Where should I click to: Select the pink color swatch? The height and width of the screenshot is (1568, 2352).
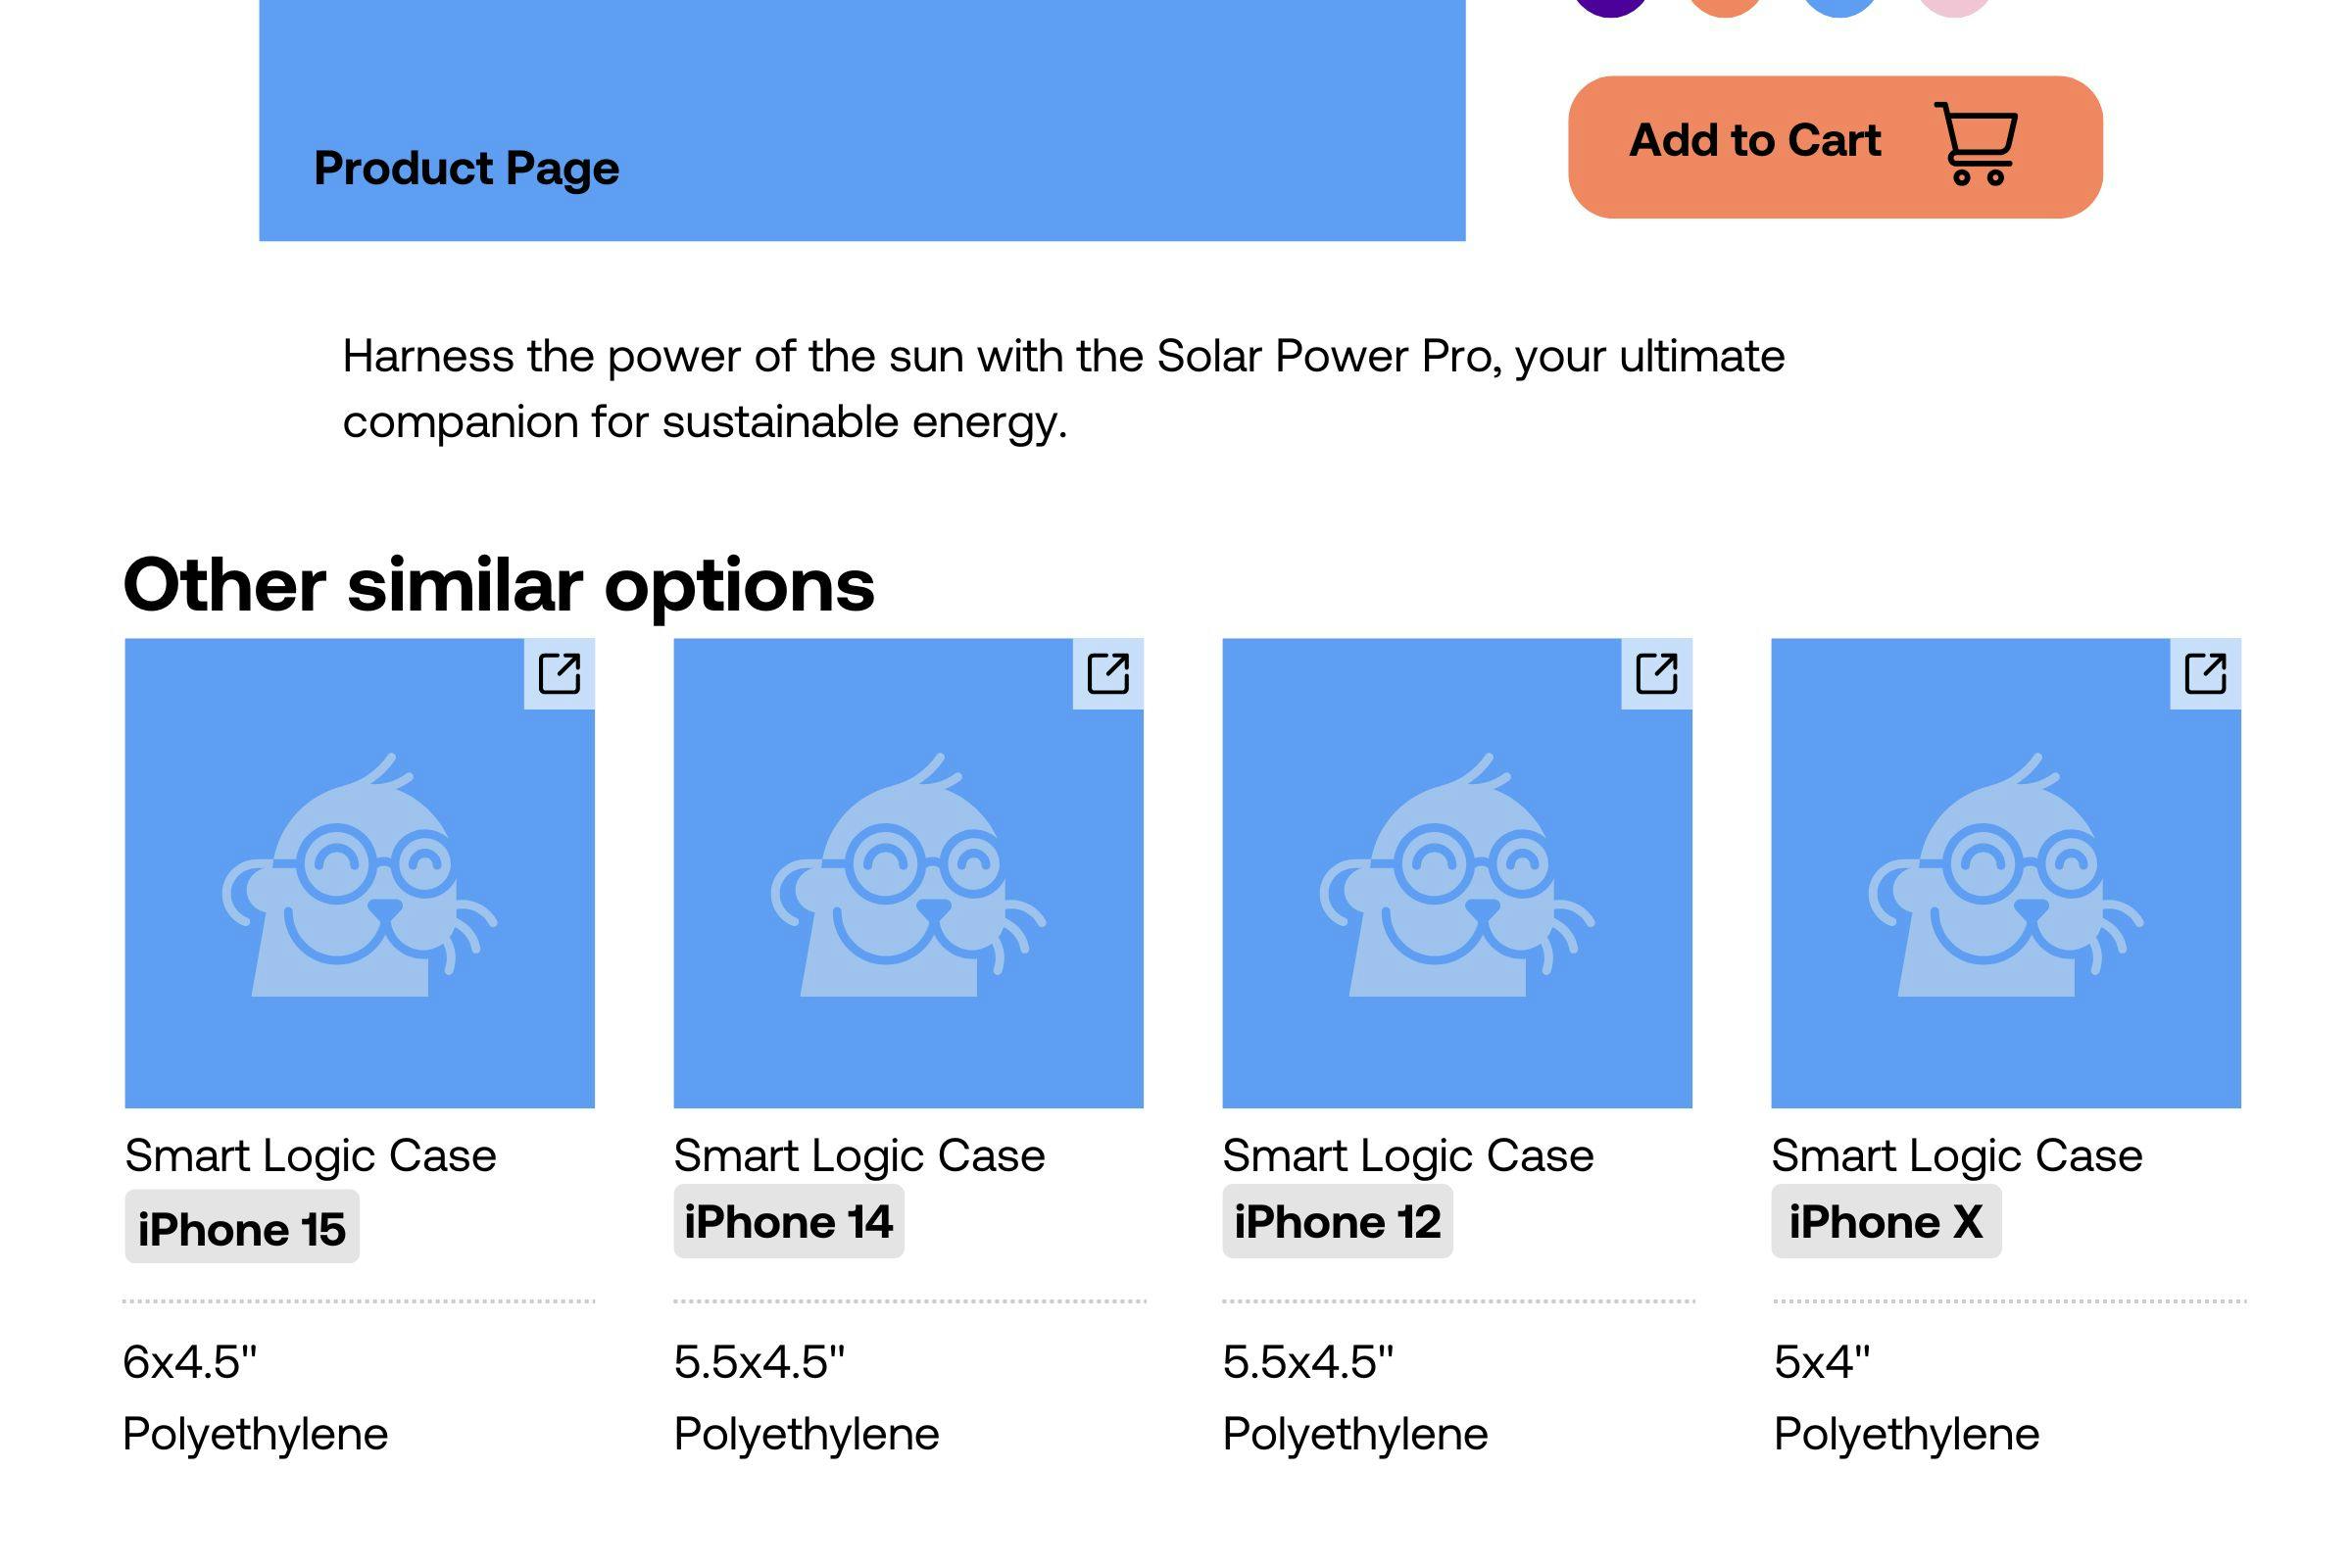coord(1955,6)
